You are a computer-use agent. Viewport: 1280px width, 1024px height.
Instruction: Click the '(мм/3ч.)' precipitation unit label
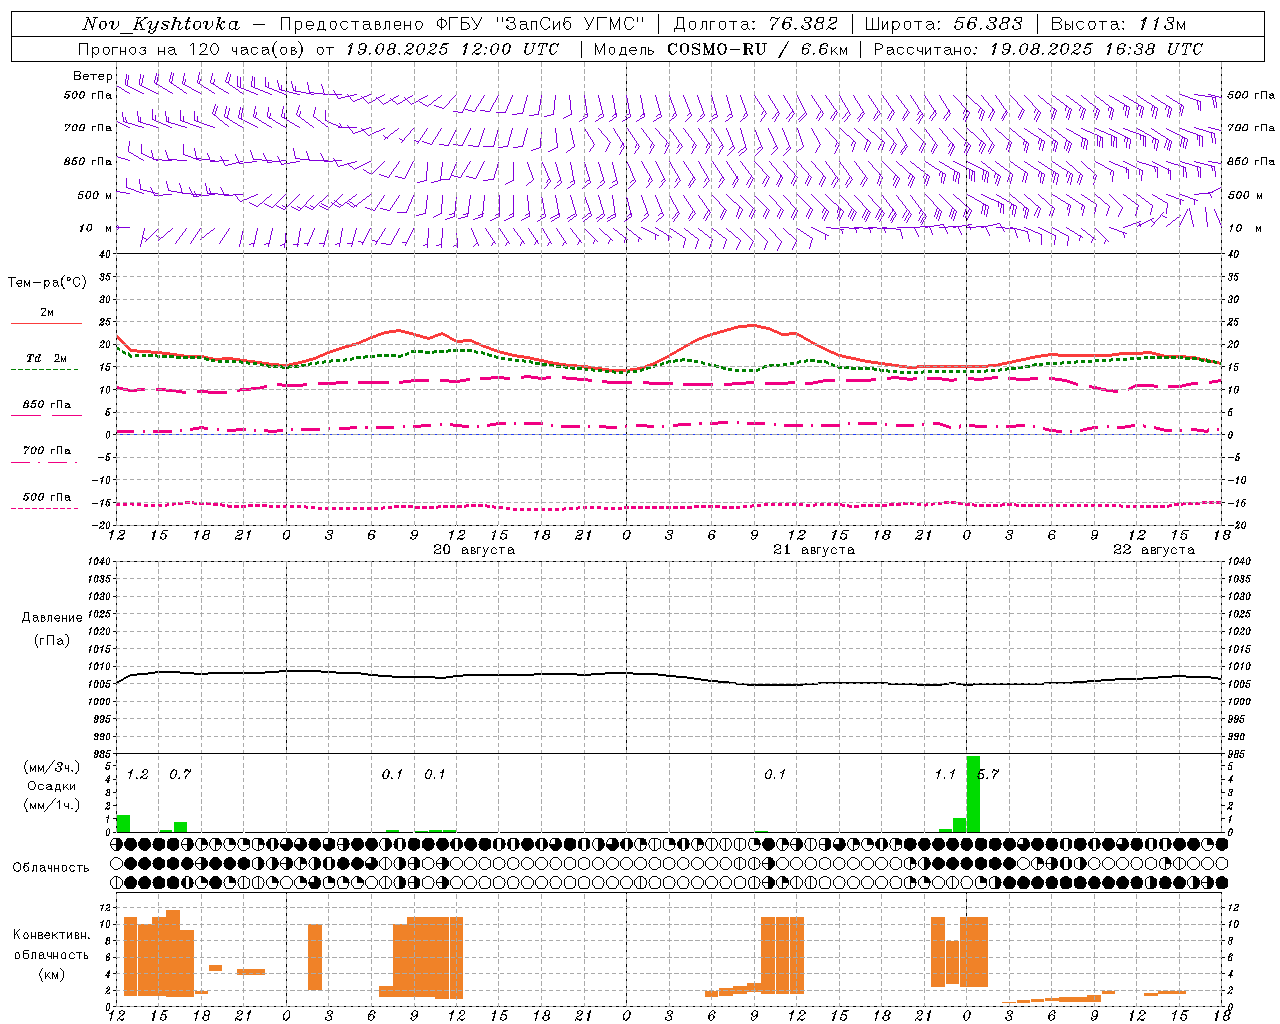(x=51, y=767)
